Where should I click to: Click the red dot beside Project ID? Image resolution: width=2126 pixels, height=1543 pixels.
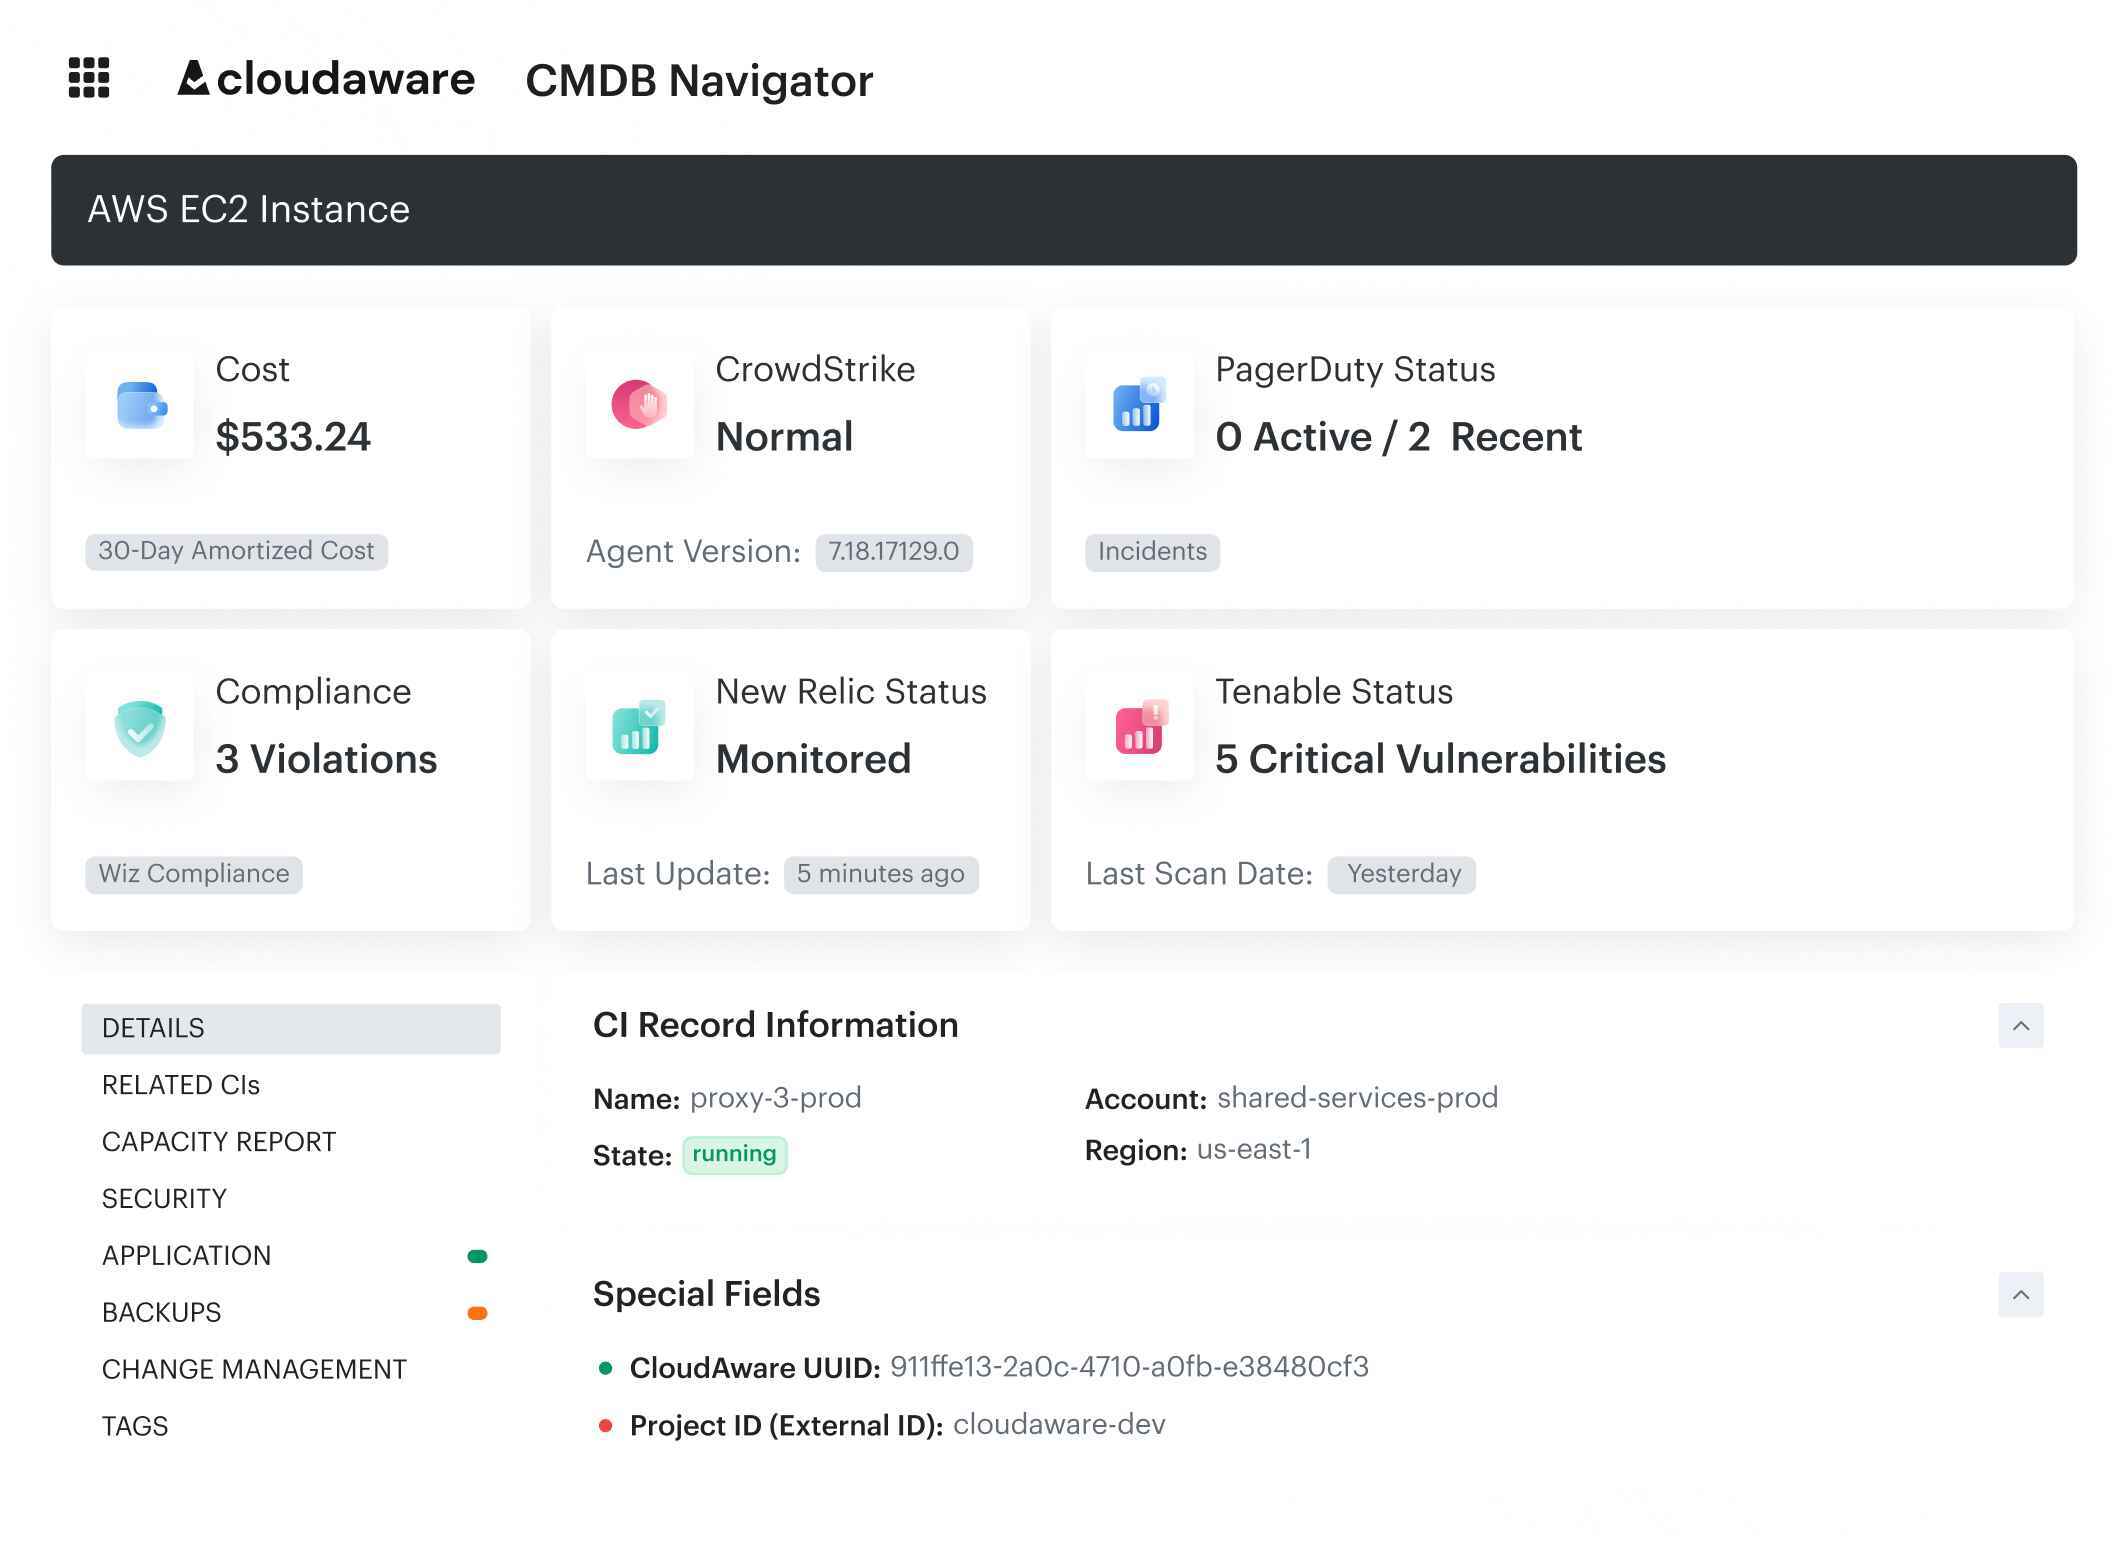607,1424
